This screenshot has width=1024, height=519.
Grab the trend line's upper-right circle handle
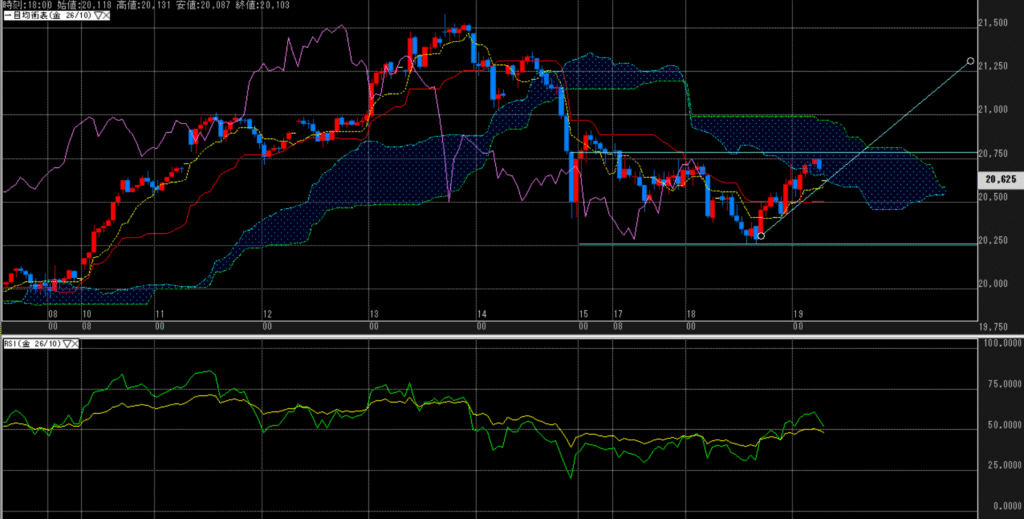(x=970, y=61)
